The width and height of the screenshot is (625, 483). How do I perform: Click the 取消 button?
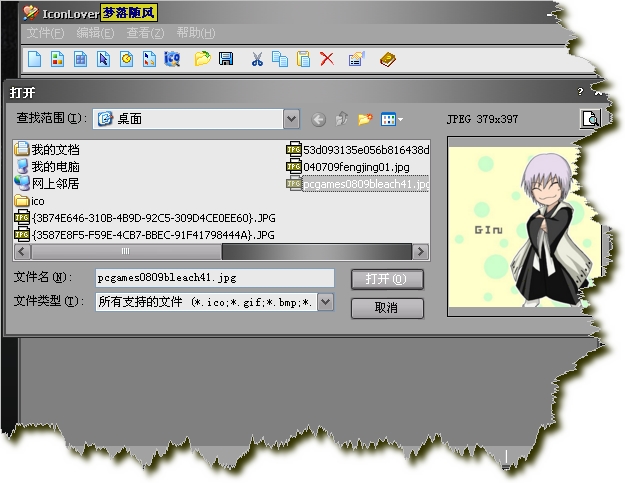[x=387, y=308]
